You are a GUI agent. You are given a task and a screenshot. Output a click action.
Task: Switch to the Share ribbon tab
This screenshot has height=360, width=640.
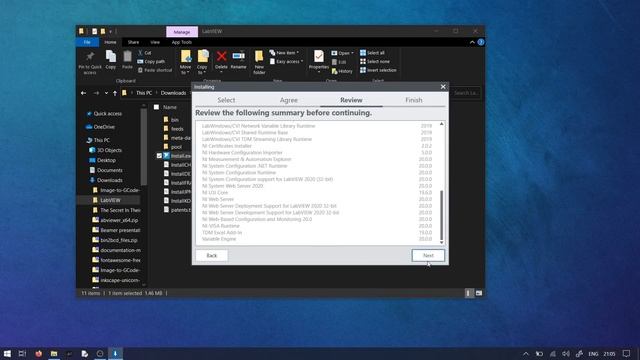click(133, 42)
